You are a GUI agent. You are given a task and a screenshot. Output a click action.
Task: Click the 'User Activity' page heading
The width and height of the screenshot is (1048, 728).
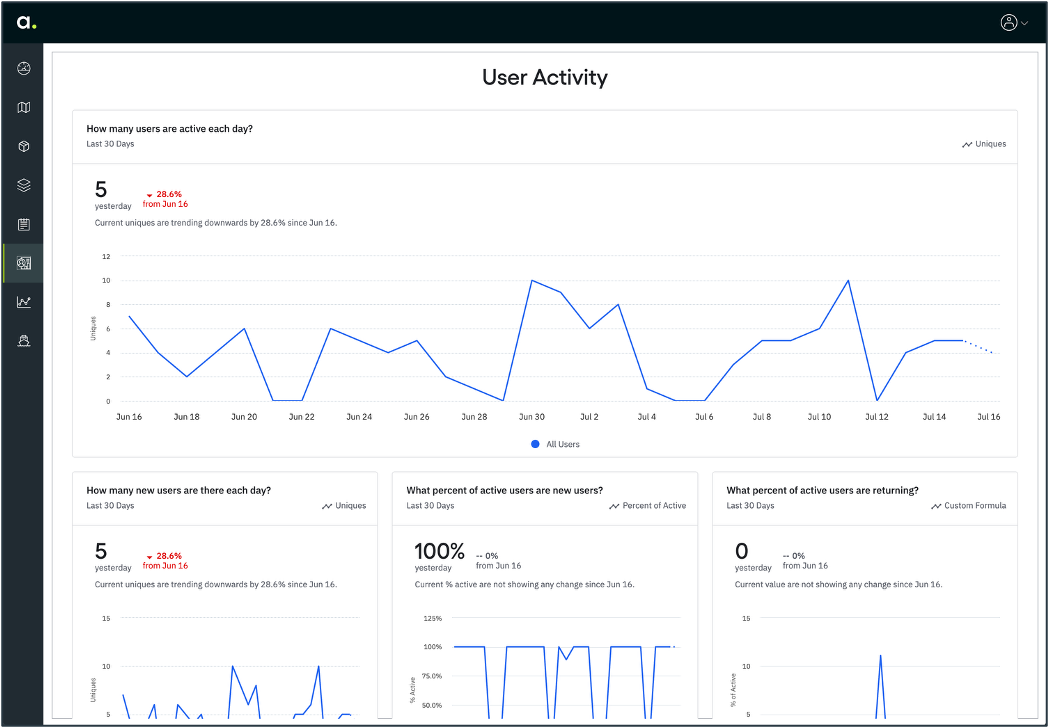point(545,78)
